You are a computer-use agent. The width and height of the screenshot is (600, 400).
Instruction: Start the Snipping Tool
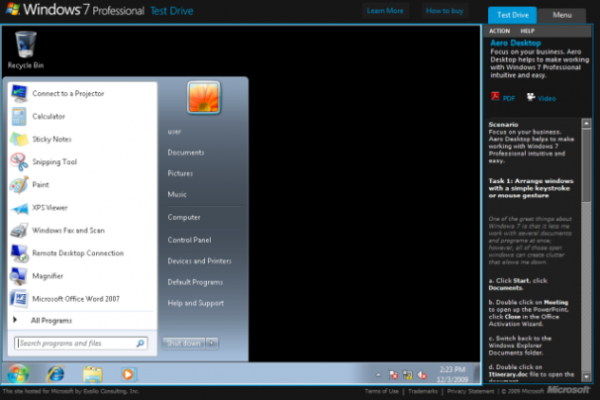pyautogui.click(x=54, y=162)
